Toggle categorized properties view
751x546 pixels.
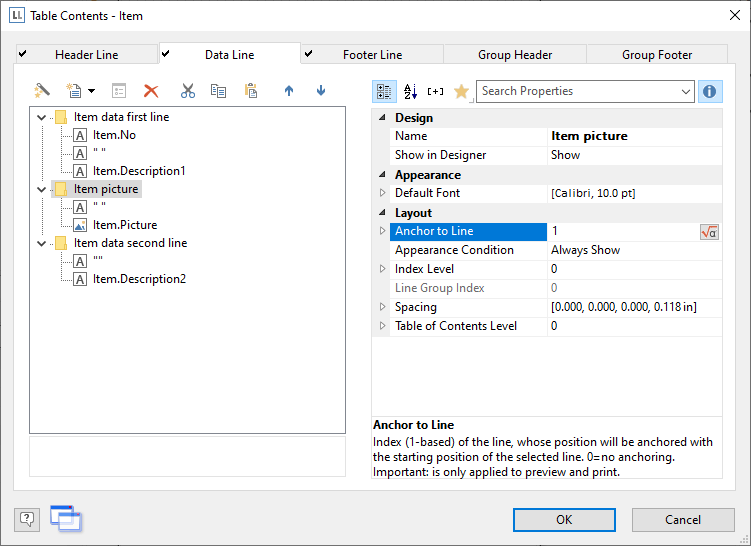pyautogui.click(x=384, y=92)
